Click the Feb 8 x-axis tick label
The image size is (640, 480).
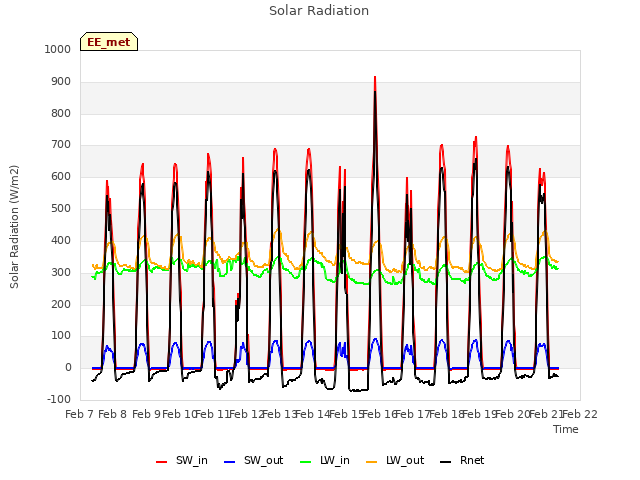pyautogui.click(x=113, y=414)
